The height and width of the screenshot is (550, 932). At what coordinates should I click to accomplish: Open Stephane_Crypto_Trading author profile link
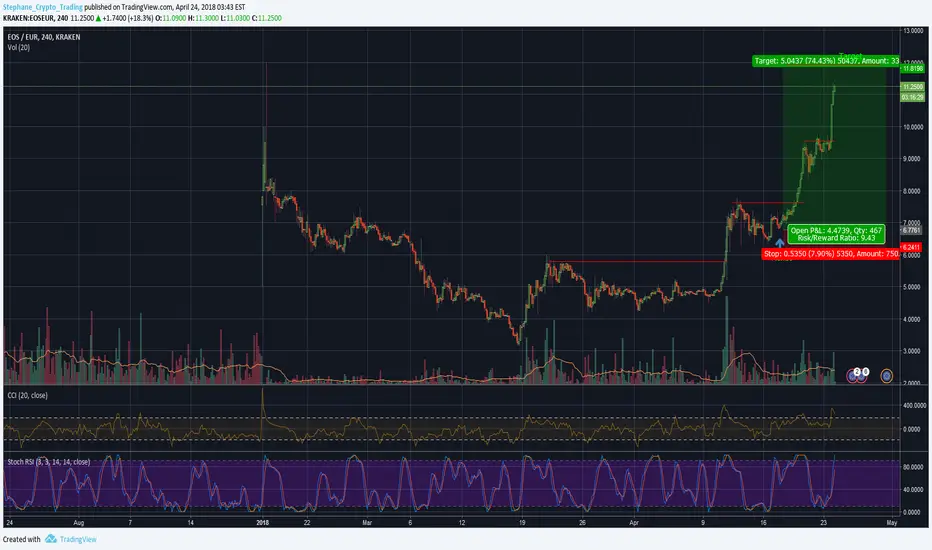pyautogui.click(x=43, y=7)
